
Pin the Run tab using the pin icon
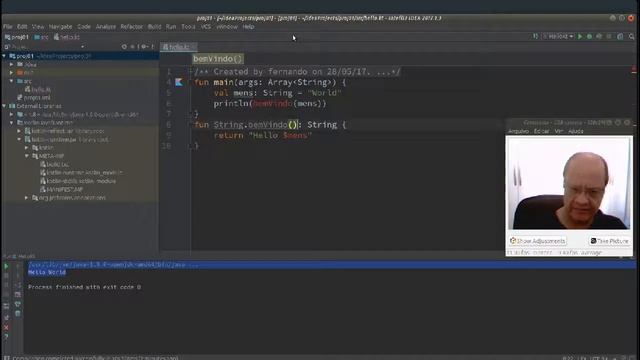point(6,317)
